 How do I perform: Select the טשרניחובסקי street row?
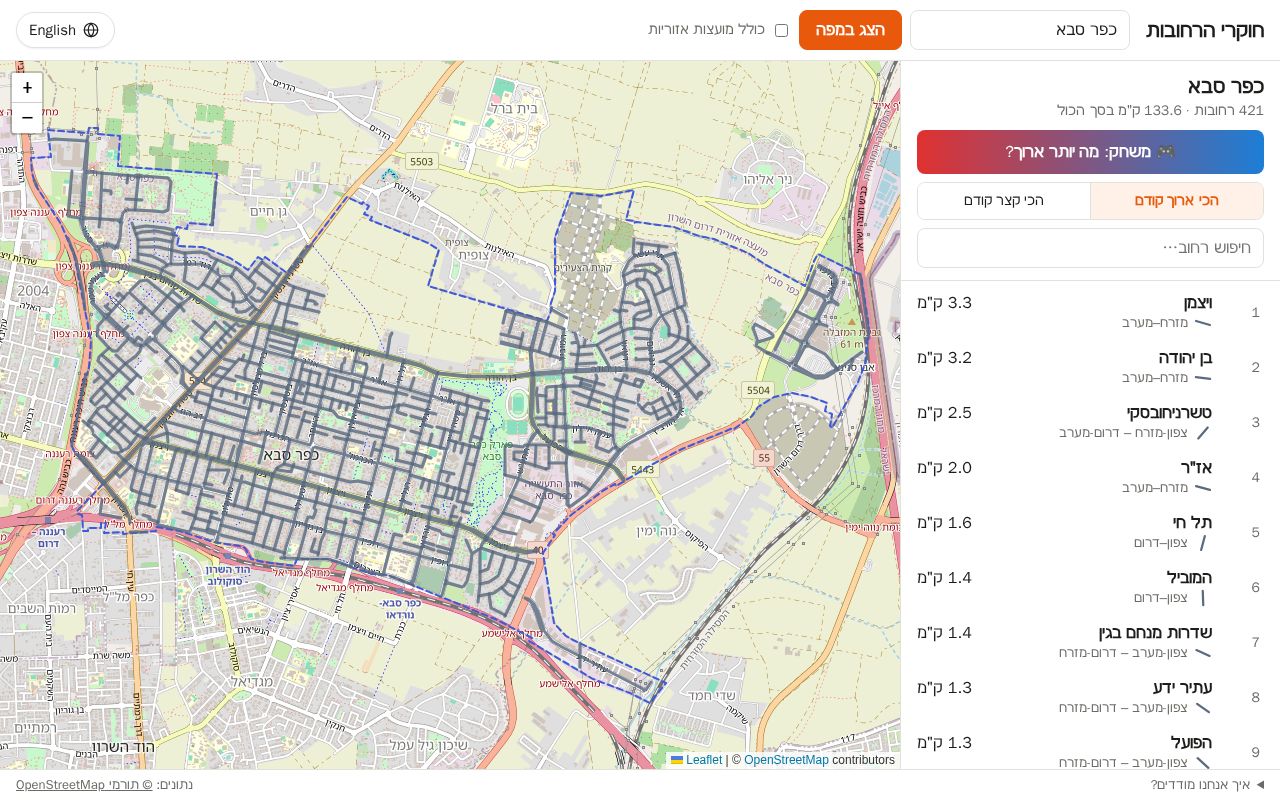pos(1090,423)
